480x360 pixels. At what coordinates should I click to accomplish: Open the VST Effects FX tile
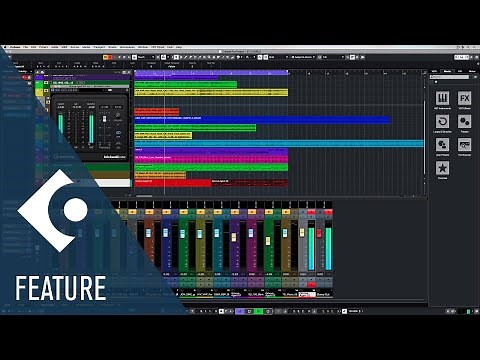(x=464, y=98)
